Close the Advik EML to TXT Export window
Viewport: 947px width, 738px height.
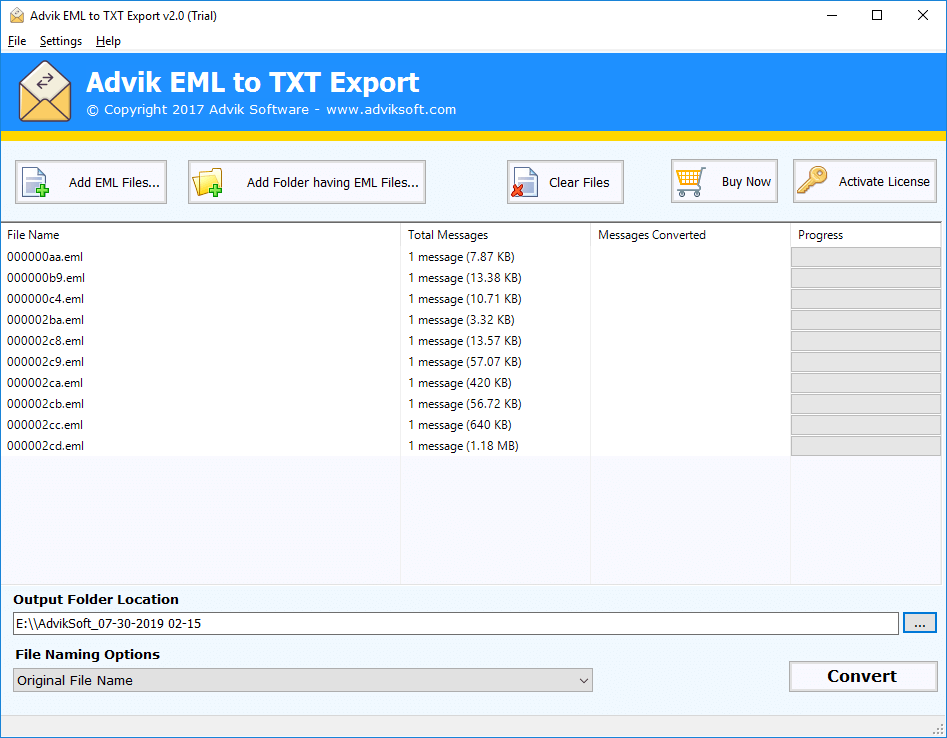pos(923,15)
